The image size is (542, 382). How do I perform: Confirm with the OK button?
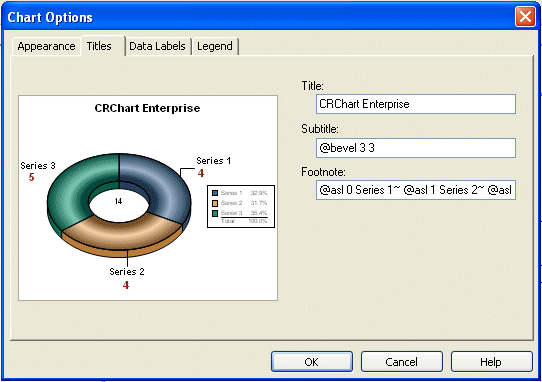pos(312,362)
